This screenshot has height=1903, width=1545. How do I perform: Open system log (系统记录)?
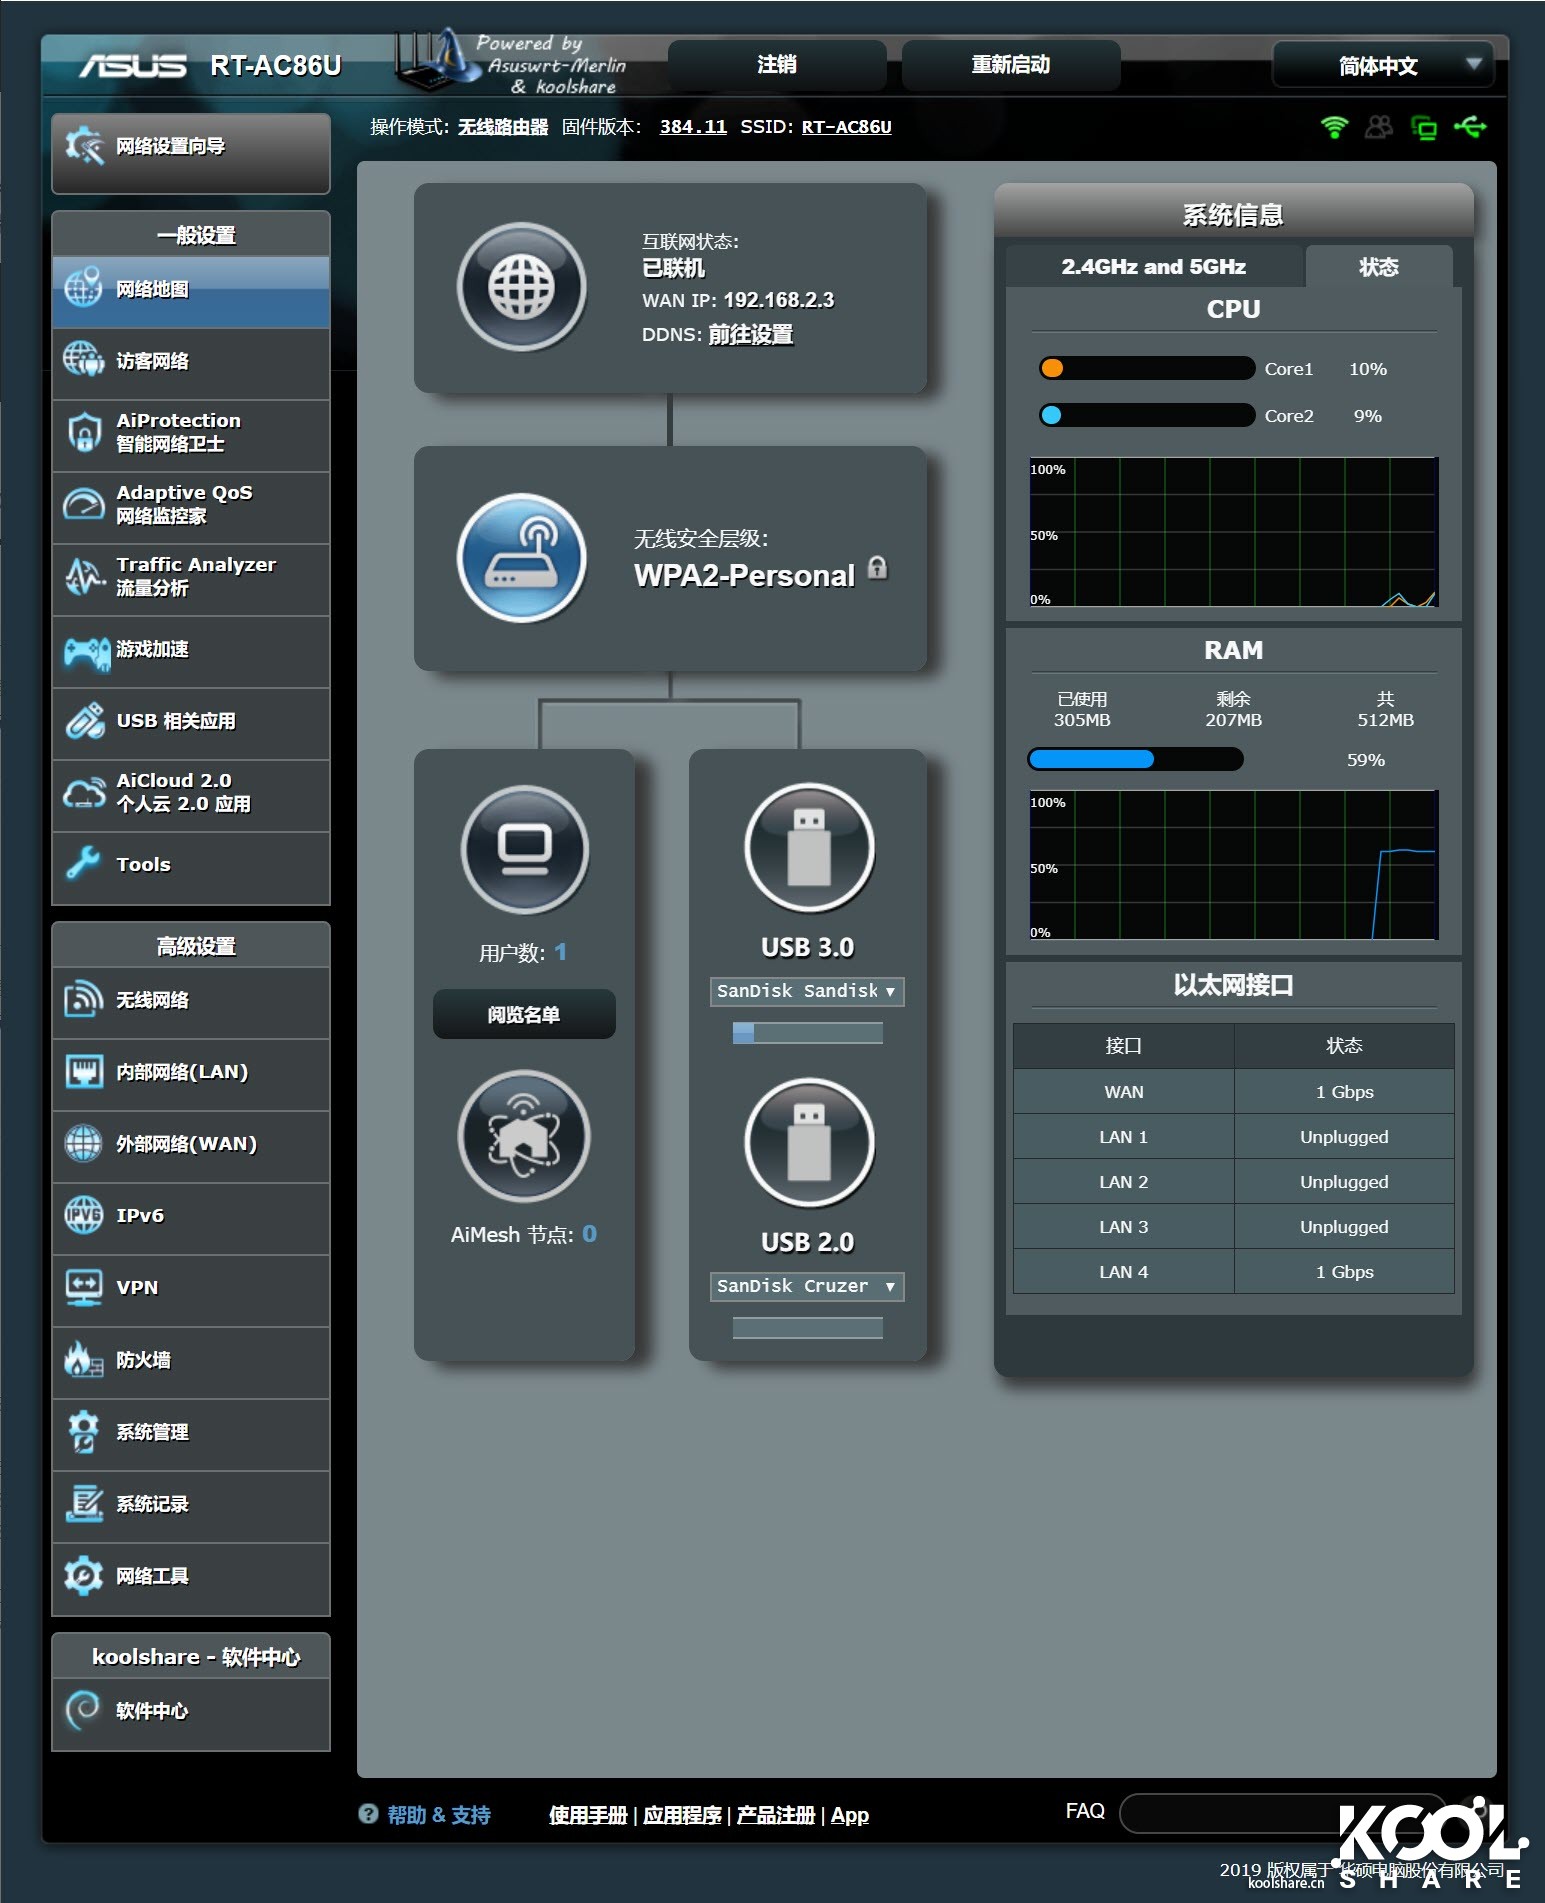coord(191,1505)
